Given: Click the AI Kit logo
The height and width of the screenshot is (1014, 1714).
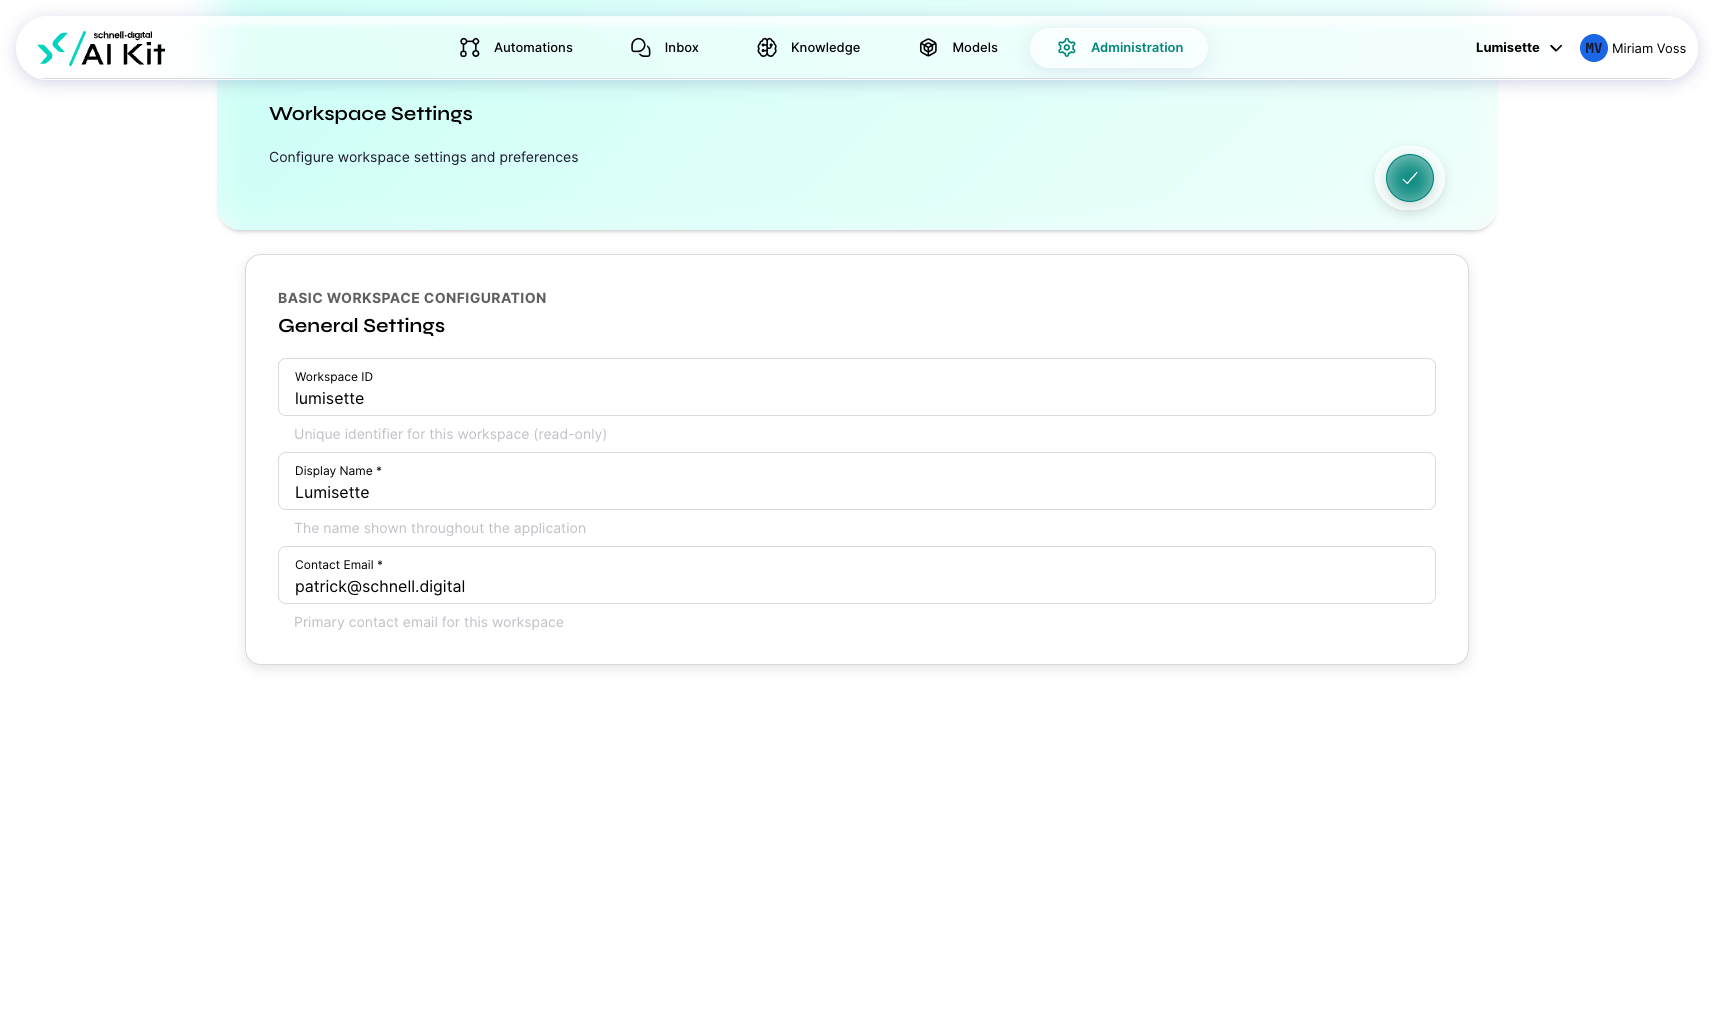Looking at the screenshot, I should click(x=101, y=48).
